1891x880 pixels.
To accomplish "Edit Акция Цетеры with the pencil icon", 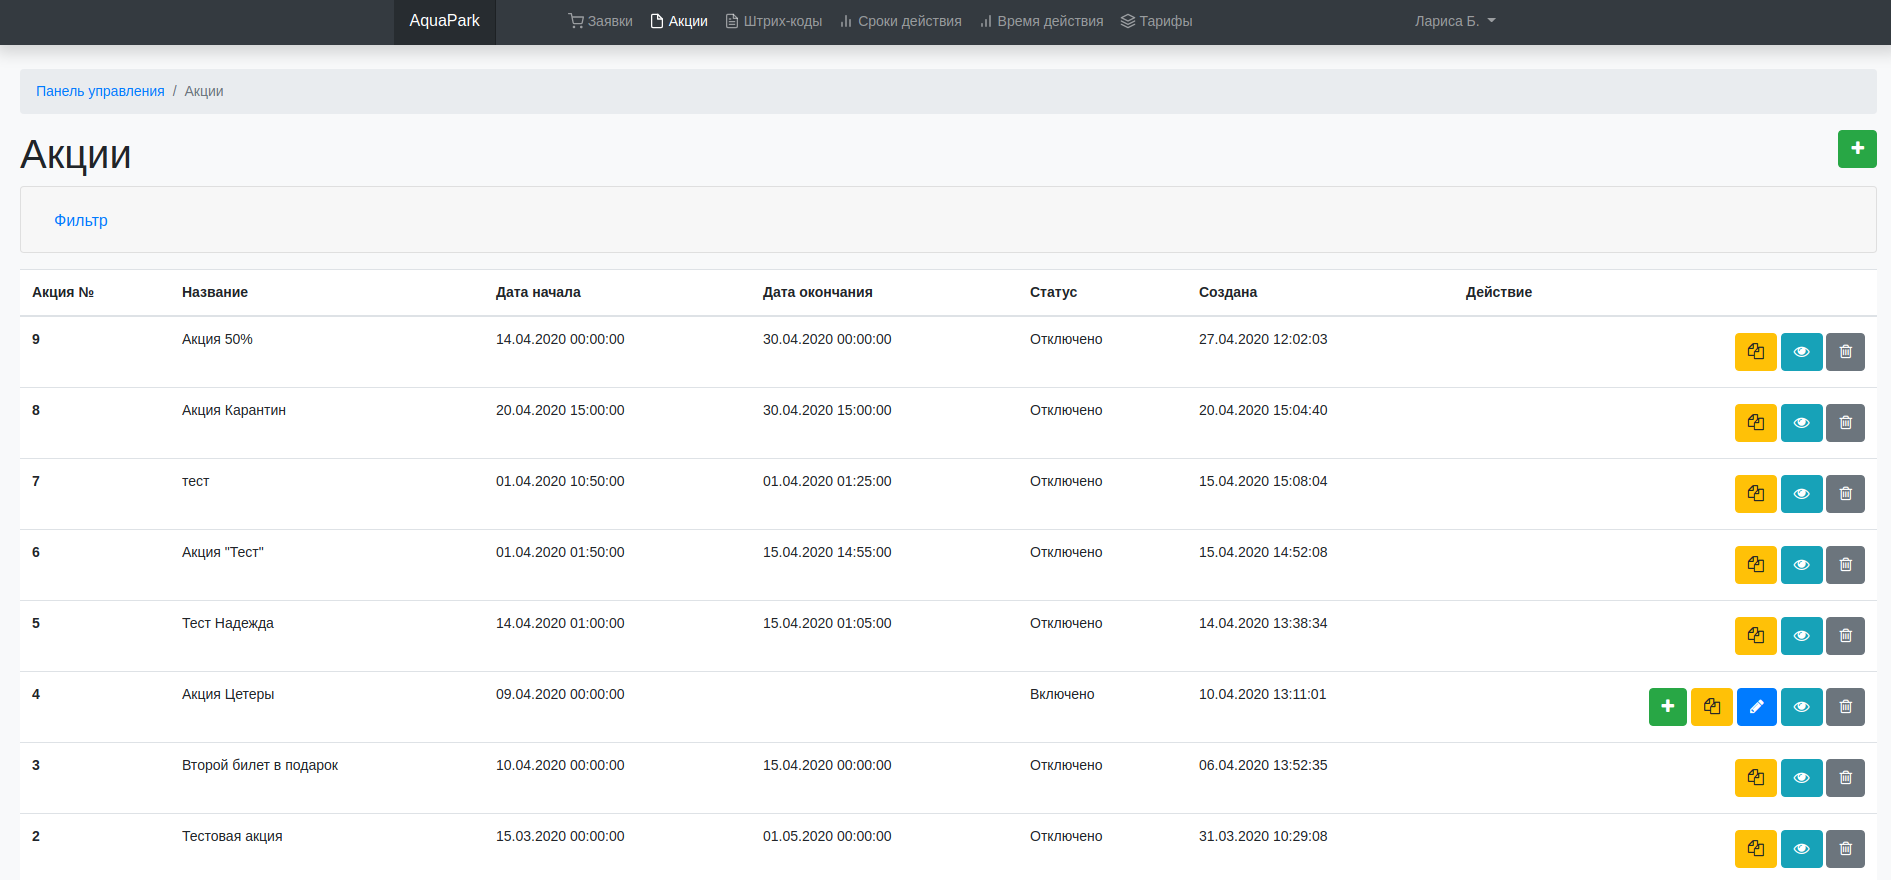I will (1756, 707).
